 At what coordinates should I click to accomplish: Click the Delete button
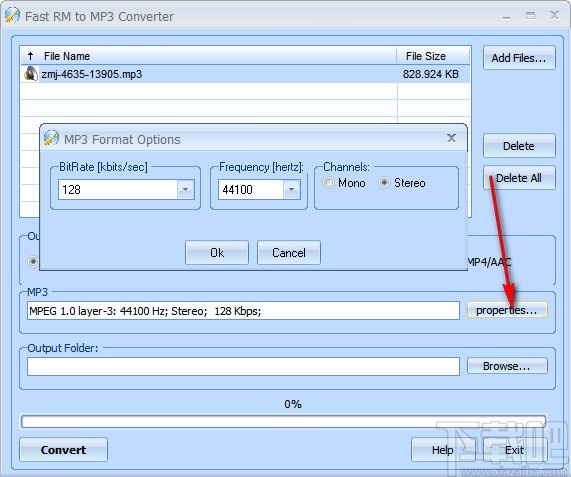coord(519,146)
